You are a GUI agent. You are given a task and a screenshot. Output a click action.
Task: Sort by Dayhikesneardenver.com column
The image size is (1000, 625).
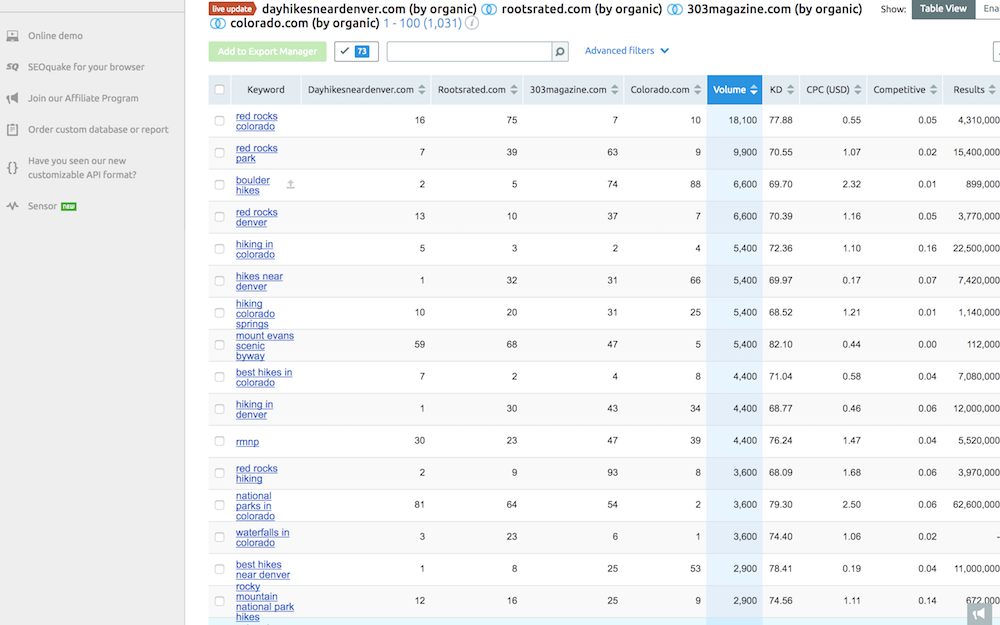point(366,90)
